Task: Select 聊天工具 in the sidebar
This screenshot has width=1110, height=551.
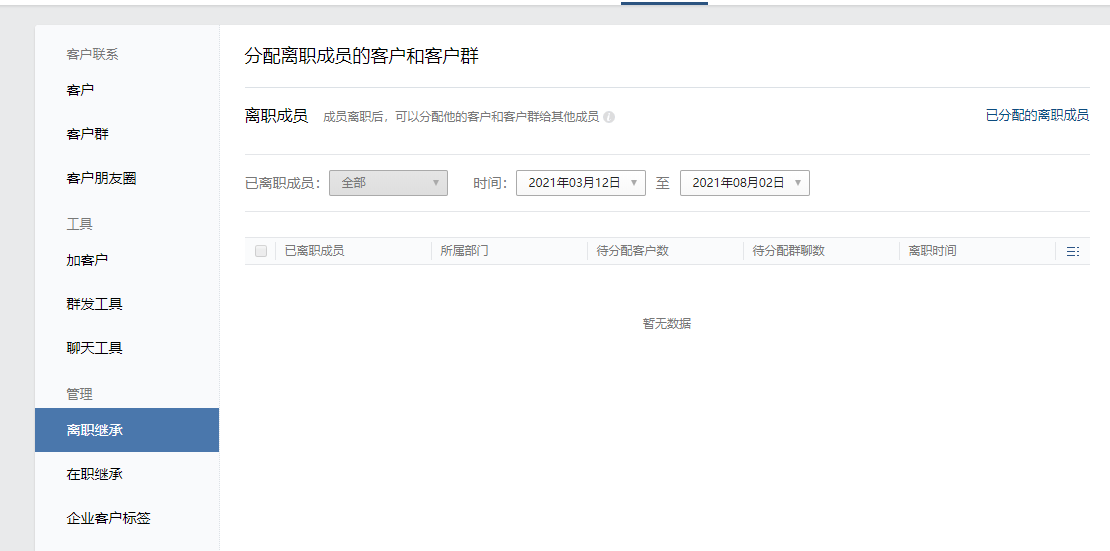Action: coord(94,348)
